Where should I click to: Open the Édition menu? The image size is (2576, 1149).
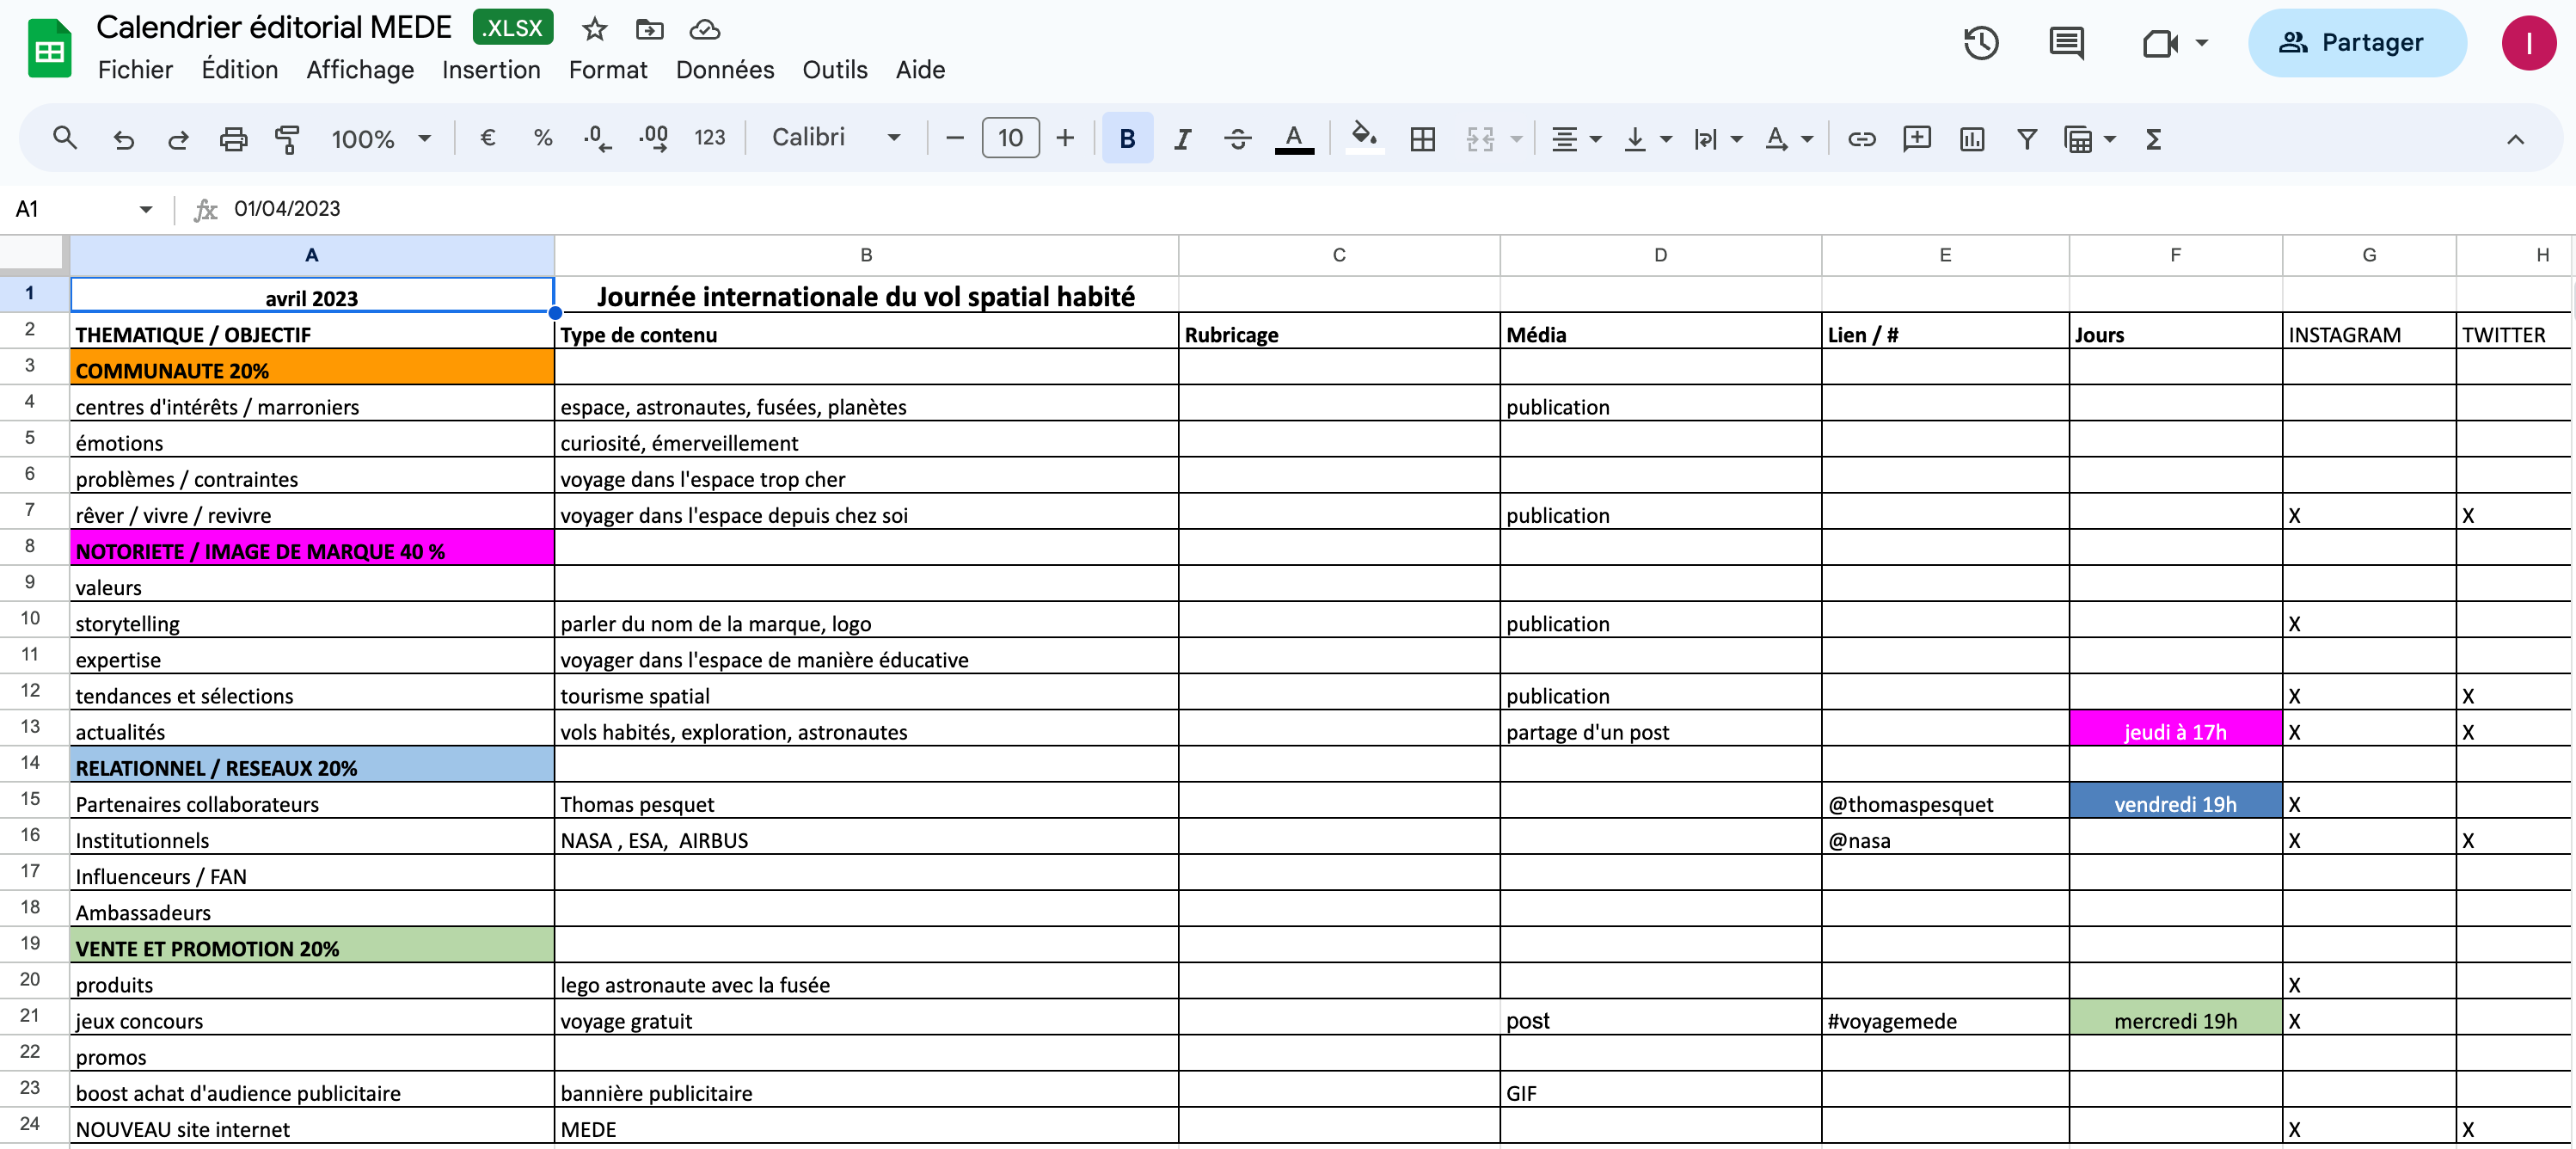coord(240,70)
